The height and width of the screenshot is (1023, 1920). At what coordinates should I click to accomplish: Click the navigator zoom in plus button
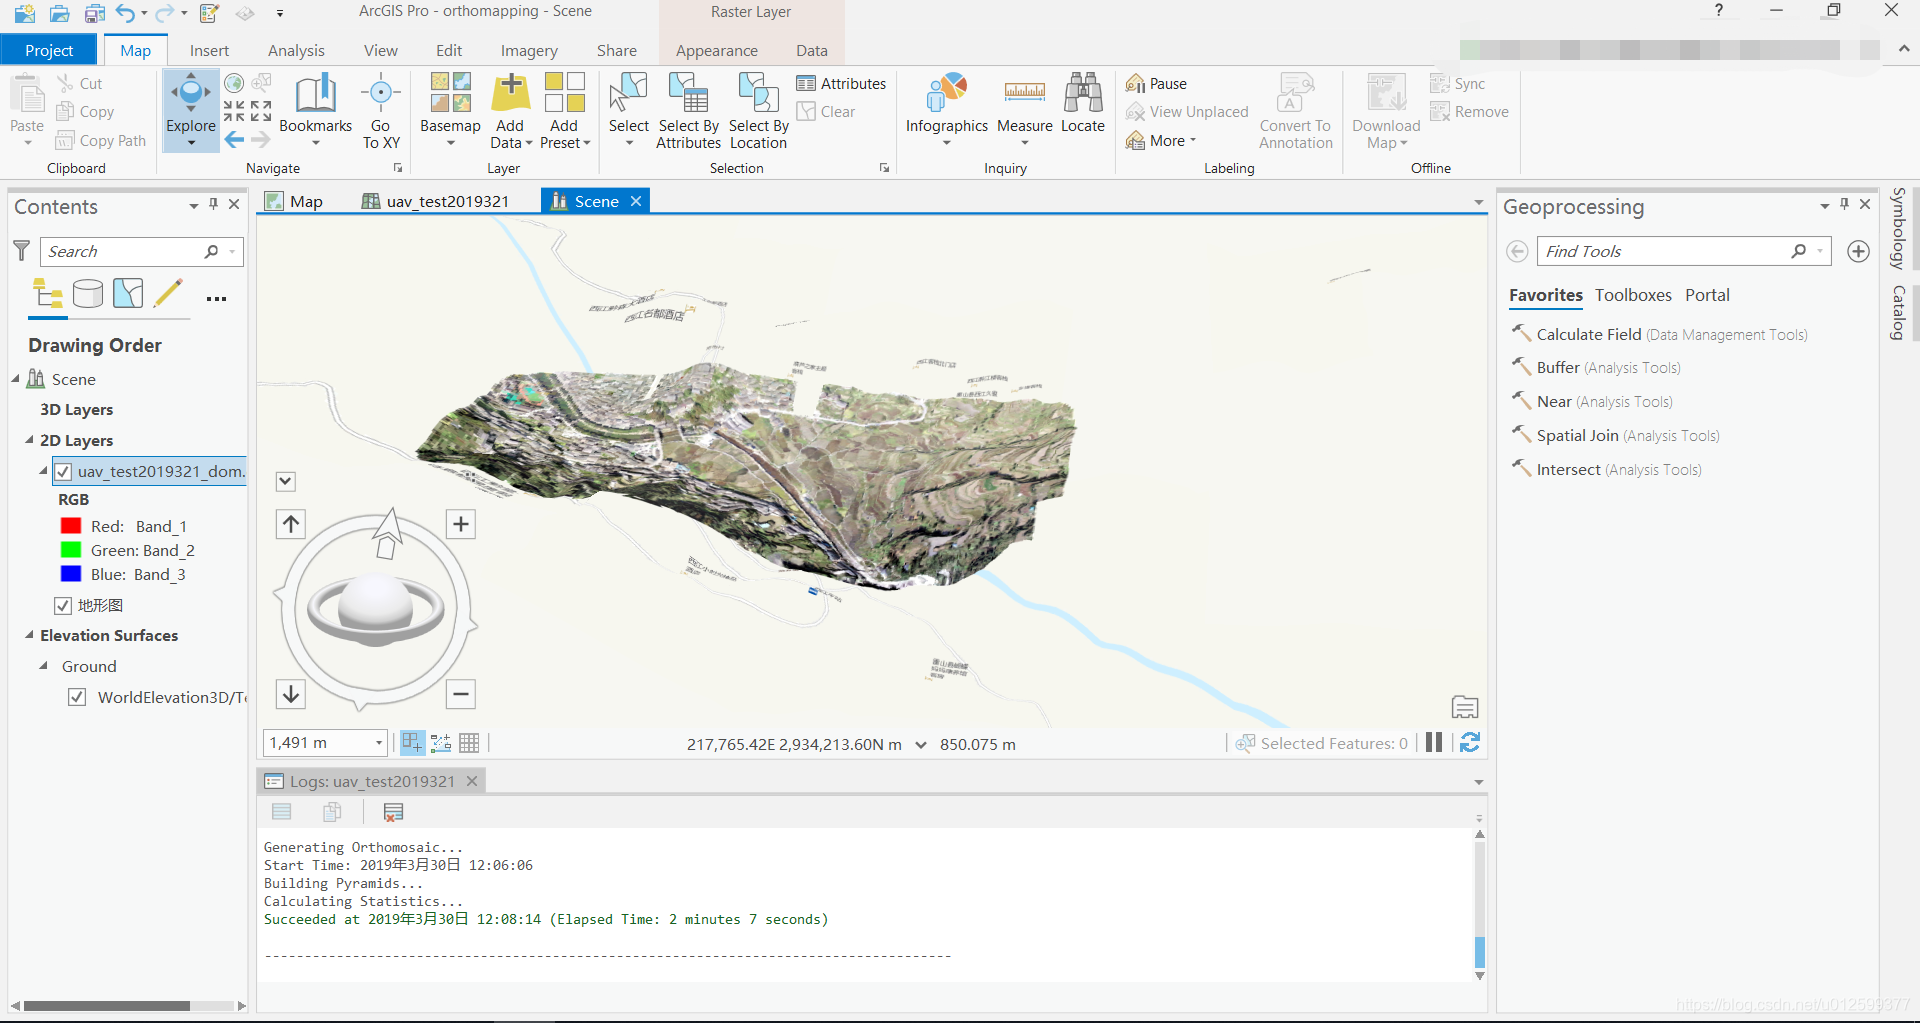[460, 524]
